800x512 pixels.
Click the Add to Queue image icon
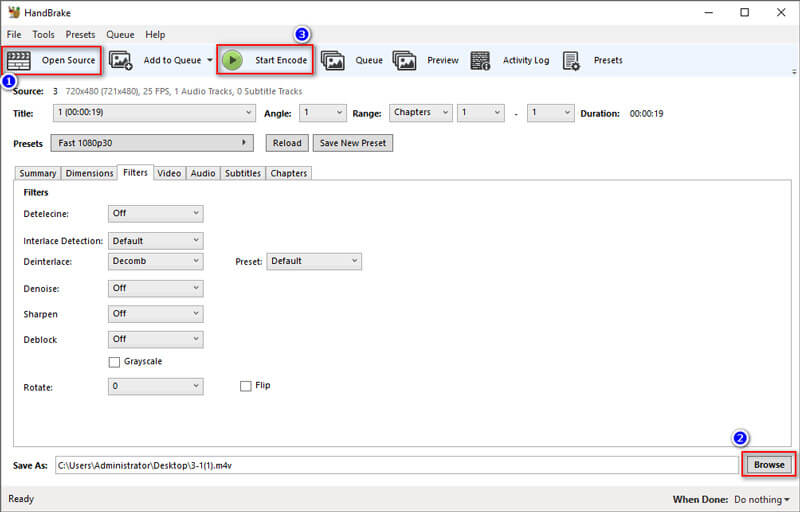[x=120, y=60]
